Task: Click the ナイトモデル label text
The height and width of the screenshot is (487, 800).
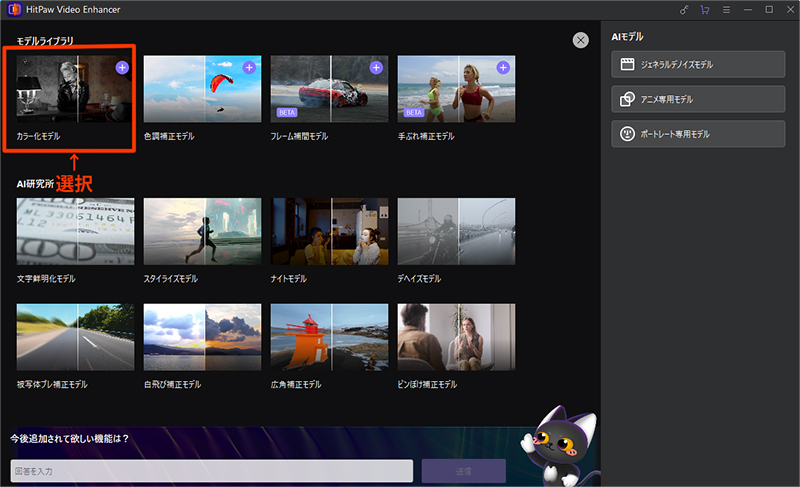Action: tap(288, 278)
